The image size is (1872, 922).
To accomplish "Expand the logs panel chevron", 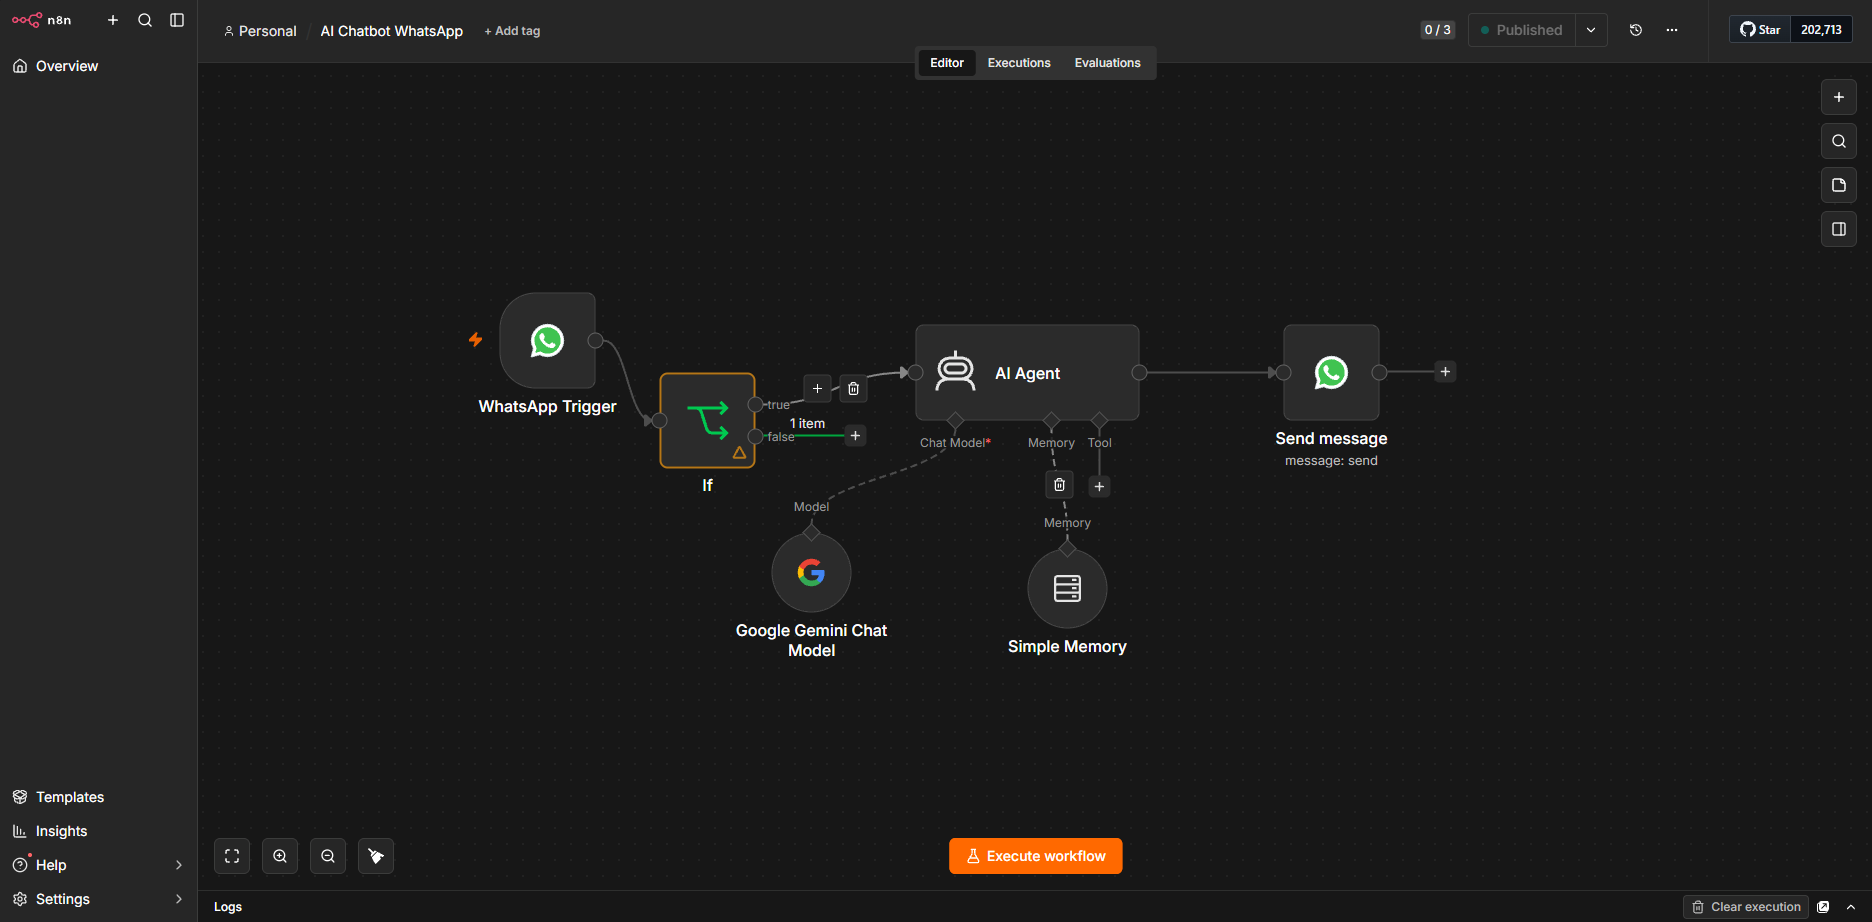I will [1851, 907].
